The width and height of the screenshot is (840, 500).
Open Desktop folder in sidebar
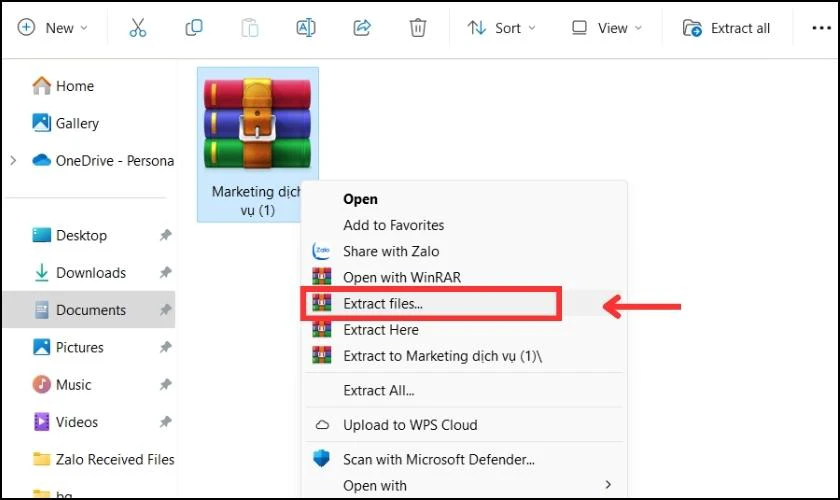[x=70, y=235]
